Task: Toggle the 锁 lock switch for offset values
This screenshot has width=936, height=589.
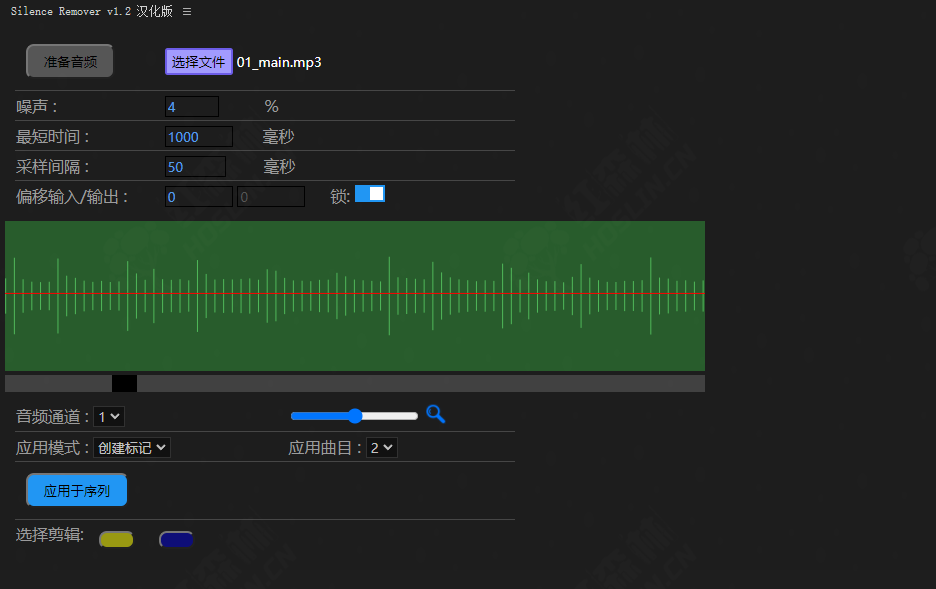Action: coord(370,193)
